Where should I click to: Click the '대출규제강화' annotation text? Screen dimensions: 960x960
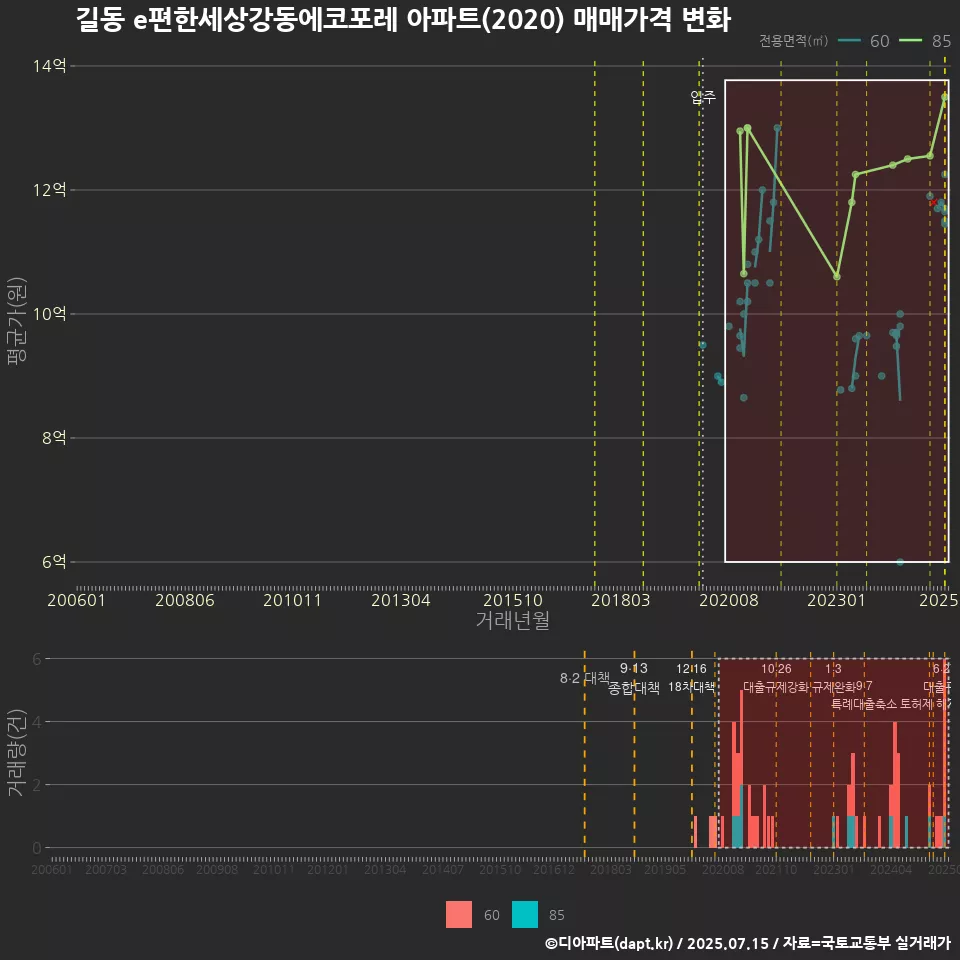776,687
